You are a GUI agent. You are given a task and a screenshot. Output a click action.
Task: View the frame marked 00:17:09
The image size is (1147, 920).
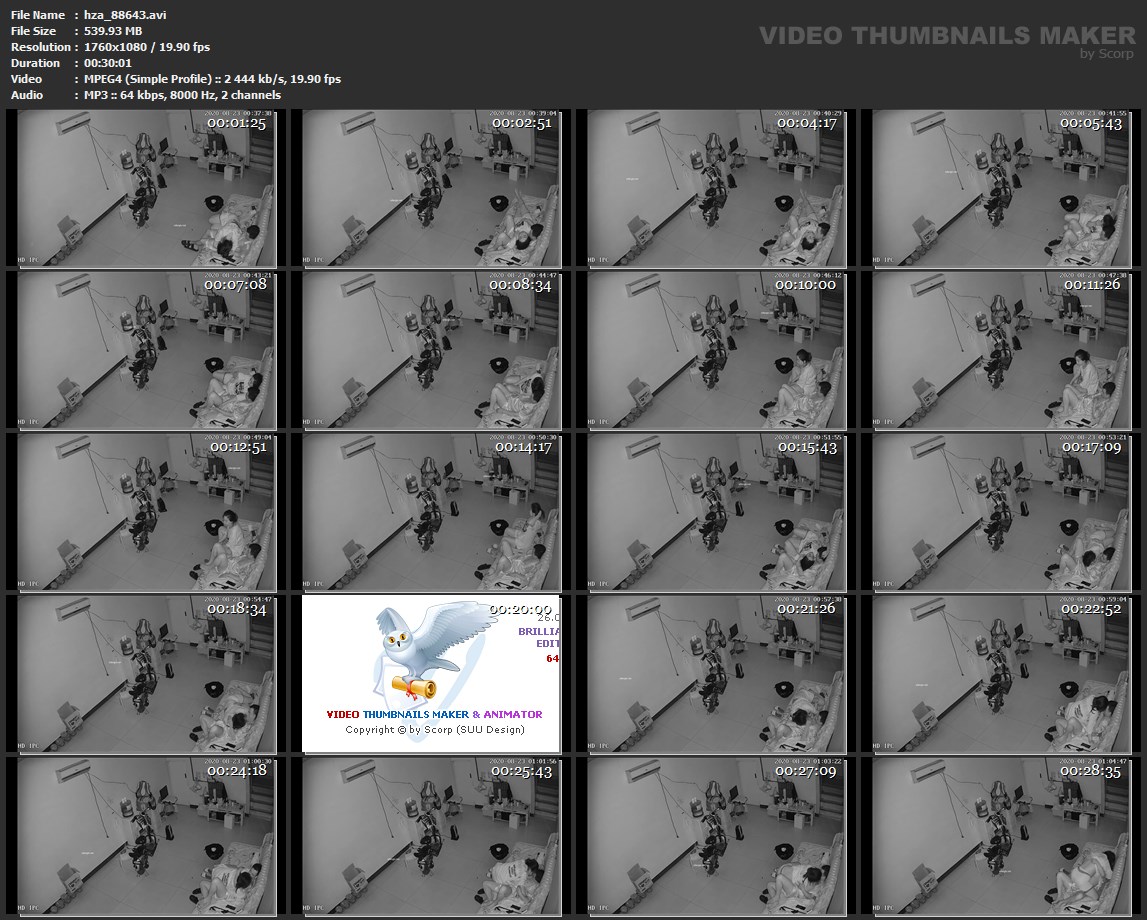[1001, 513]
